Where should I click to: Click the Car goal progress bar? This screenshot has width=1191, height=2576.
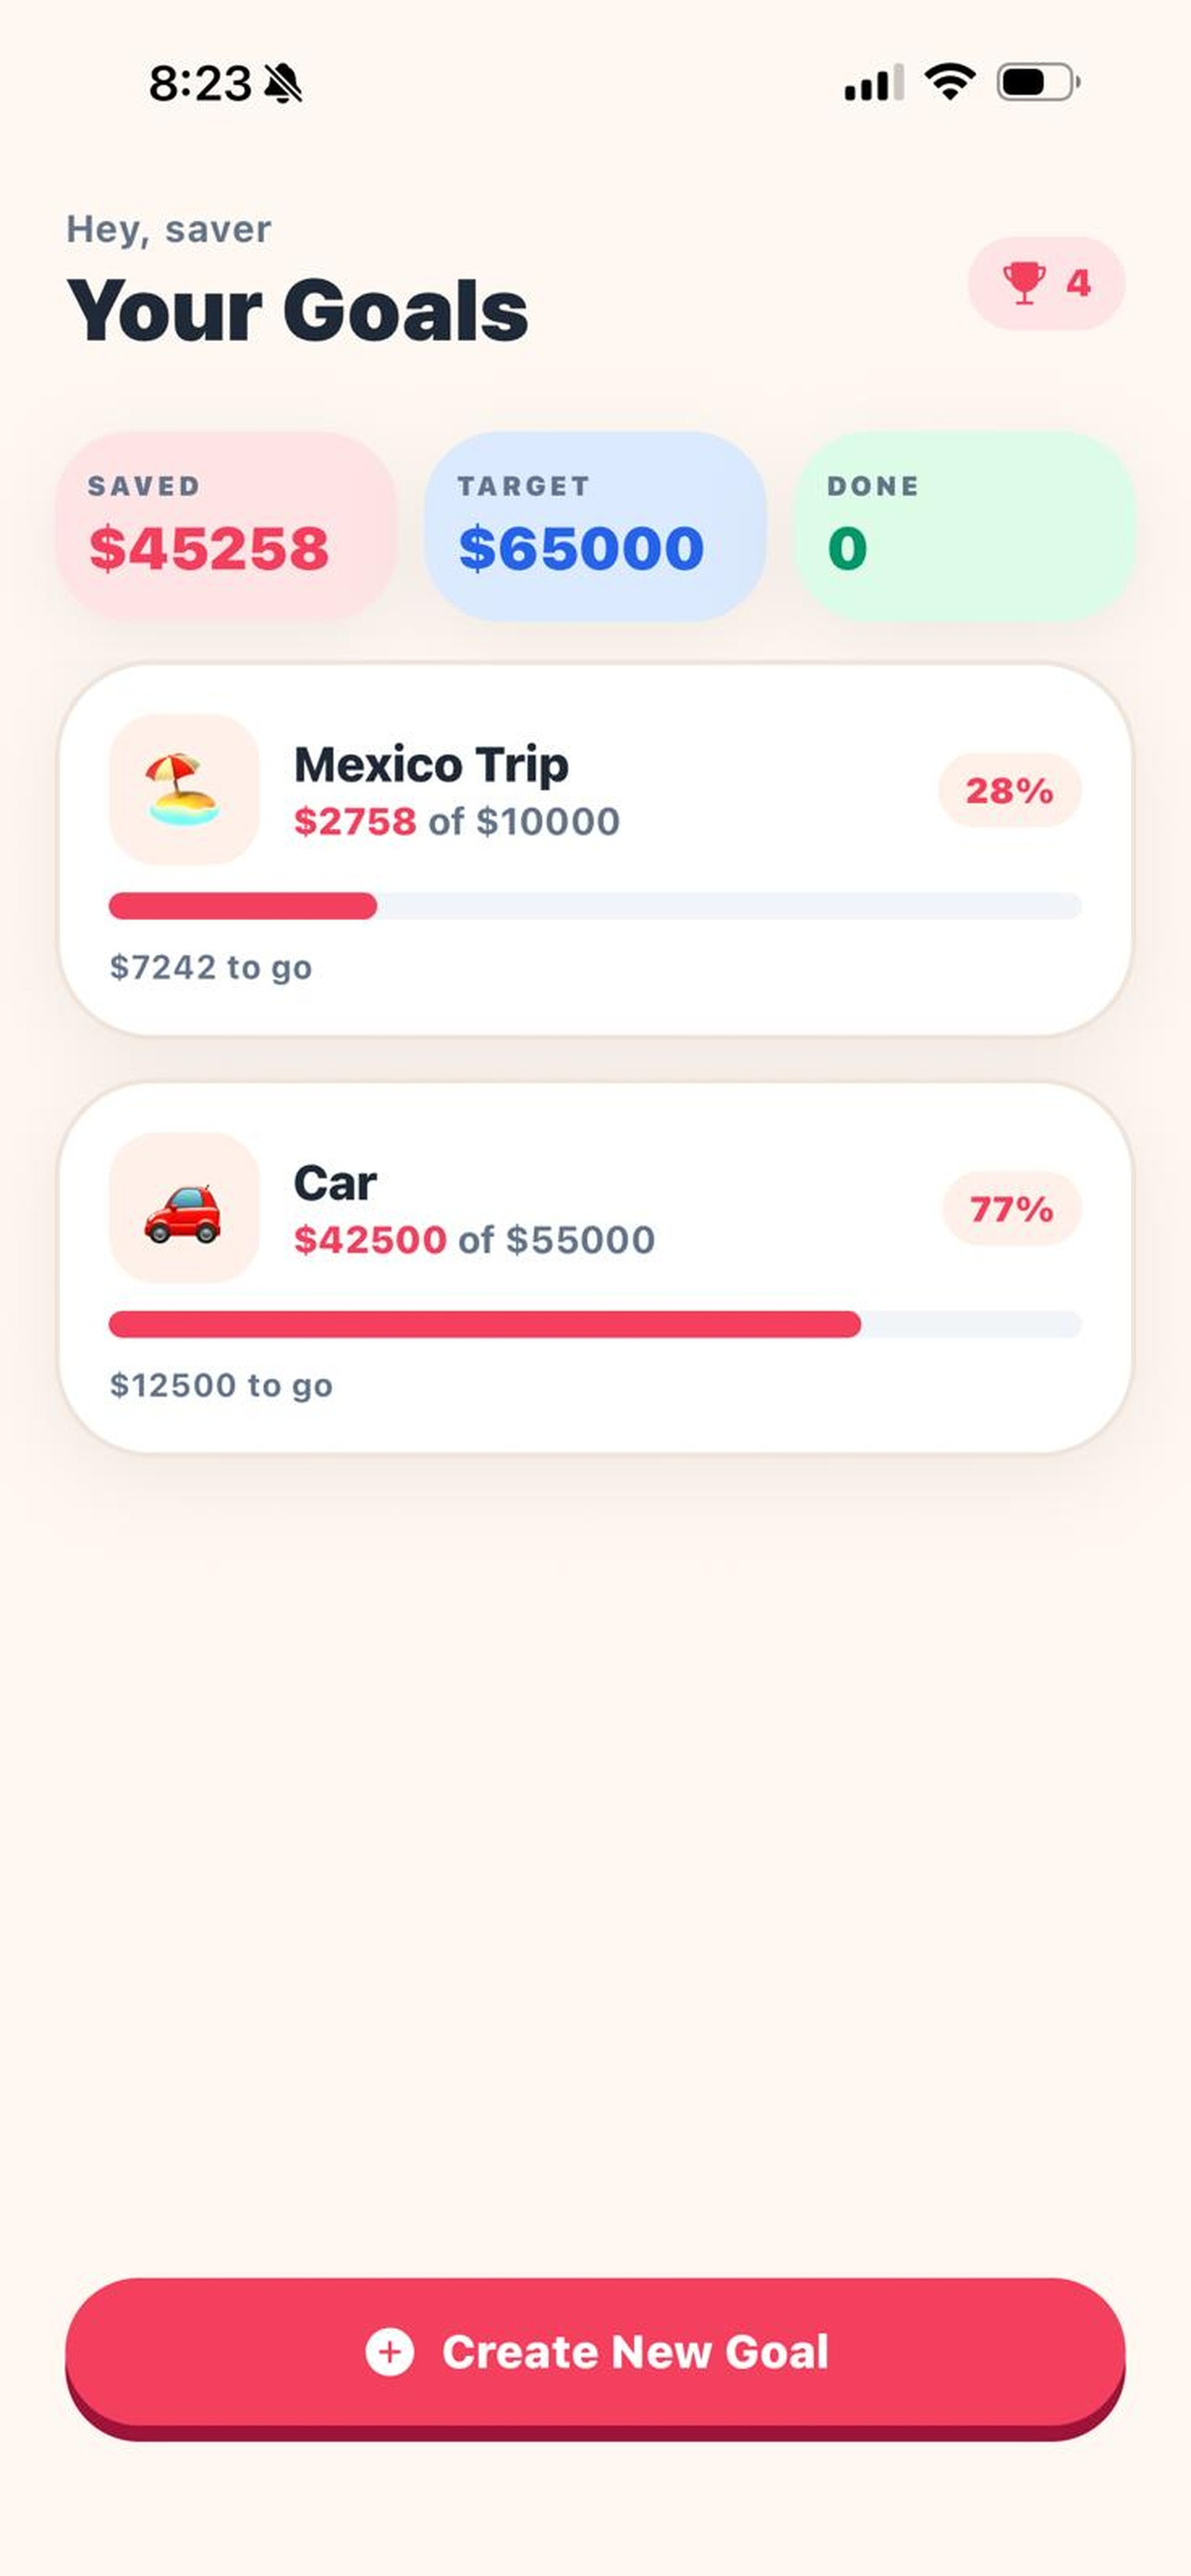coord(595,1324)
